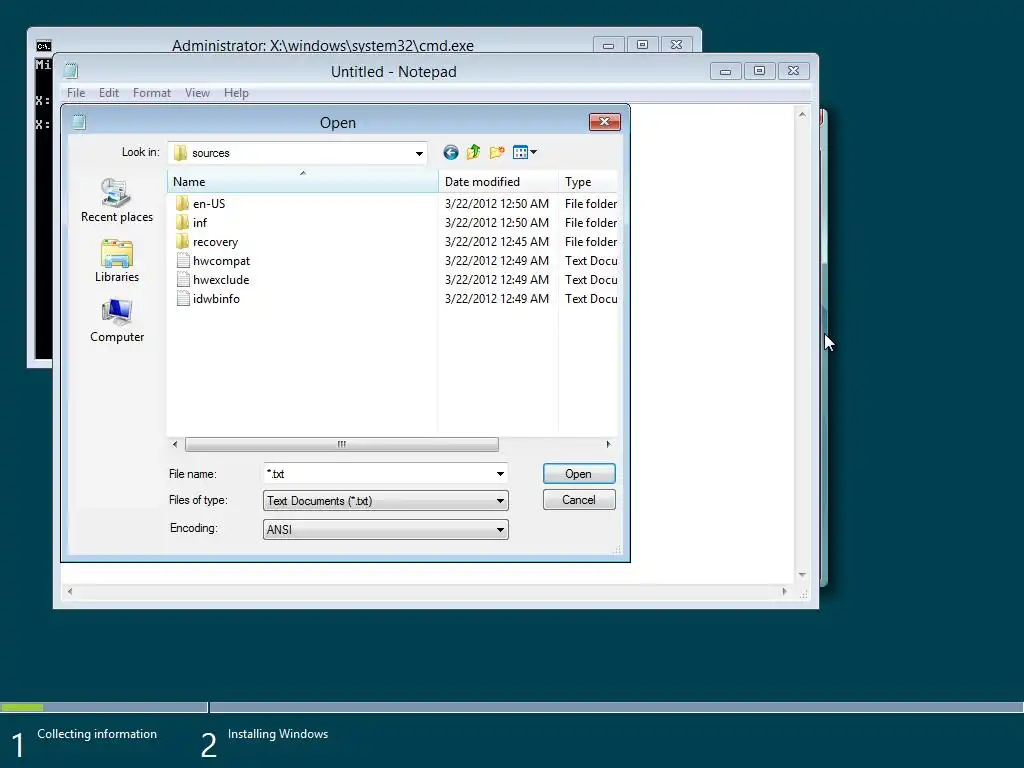Click inside the File name input field
The width and height of the screenshot is (1024, 768).
pyautogui.click(x=377, y=473)
